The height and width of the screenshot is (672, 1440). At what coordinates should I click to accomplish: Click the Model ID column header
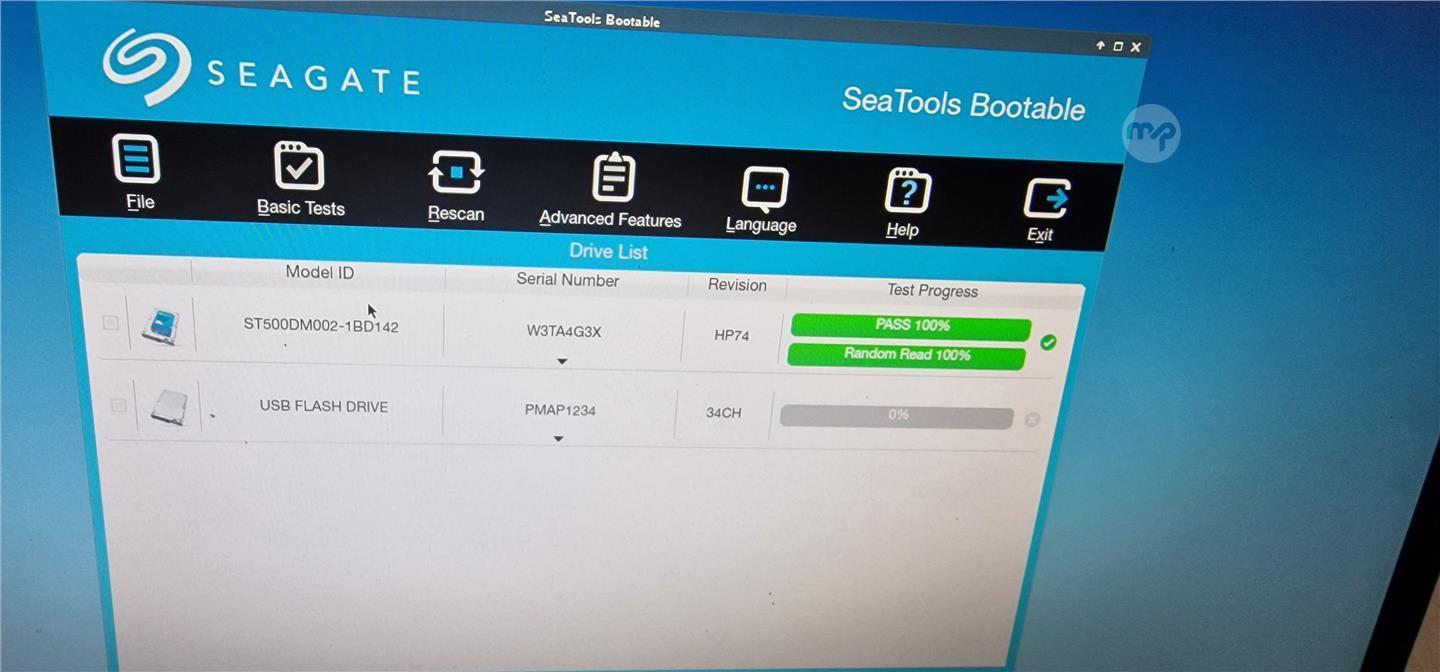pyautogui.click(x=319, y=272)
